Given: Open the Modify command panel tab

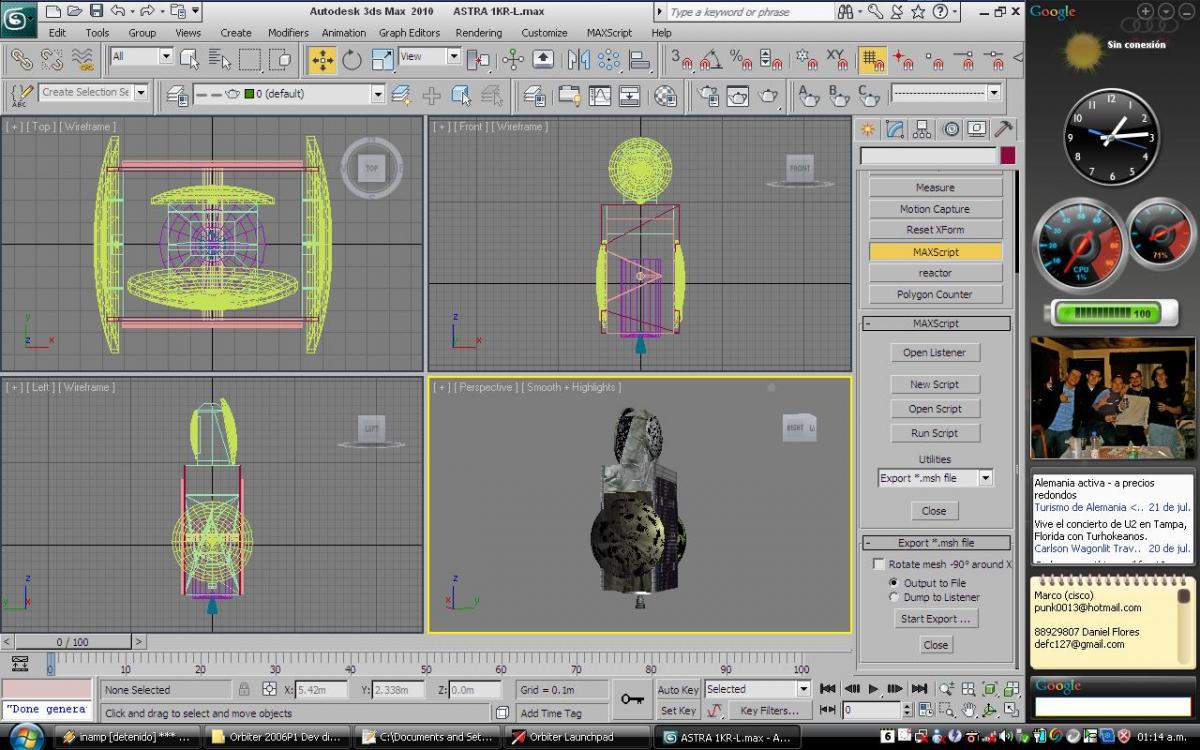Looking at the screenshot, I should click(895, 129).
